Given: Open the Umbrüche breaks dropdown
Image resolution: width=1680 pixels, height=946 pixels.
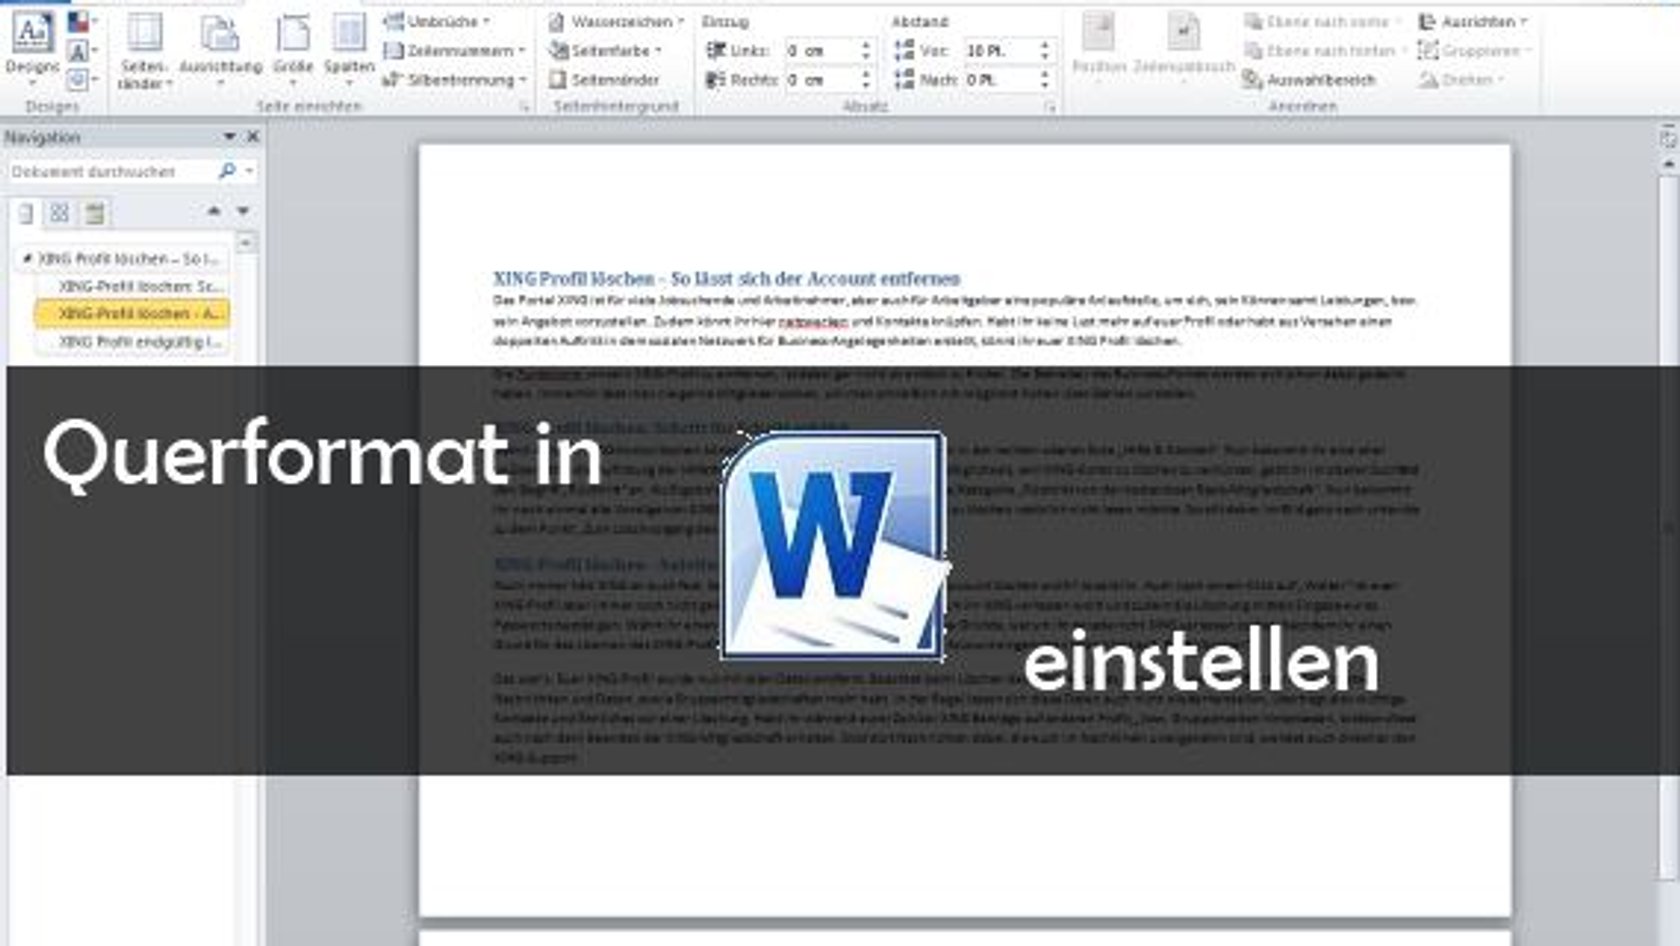Looking at the screenshot, I should pyautogui.click(x=437, y=21).
